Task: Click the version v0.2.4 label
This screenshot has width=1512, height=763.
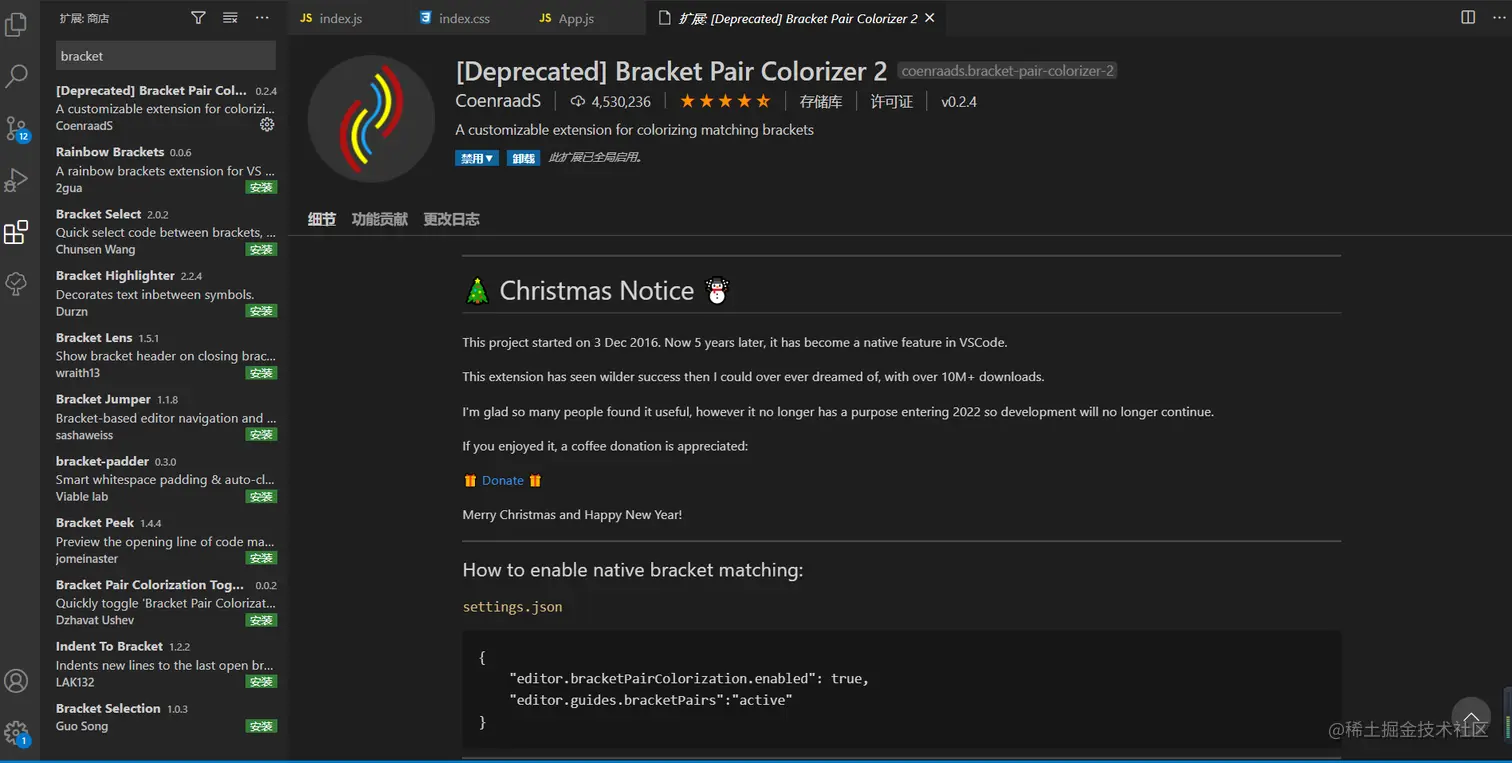Action: (958, 101)
